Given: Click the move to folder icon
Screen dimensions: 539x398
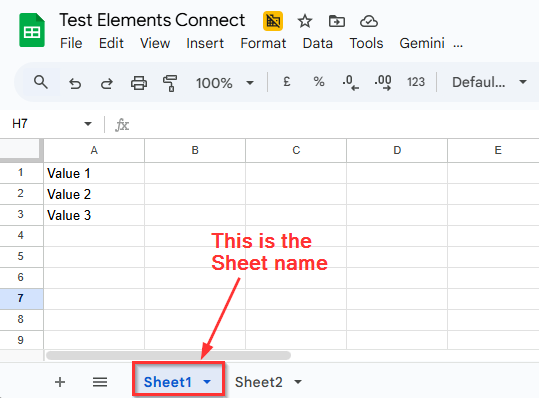Looking at the screenshot, I should [x=337, y=21].
